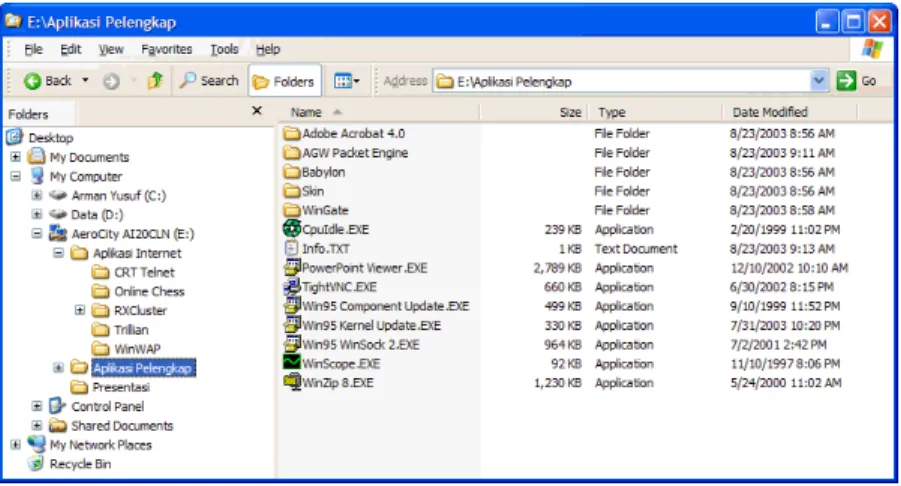Collapse the My Computer tree node

[16, 176]
